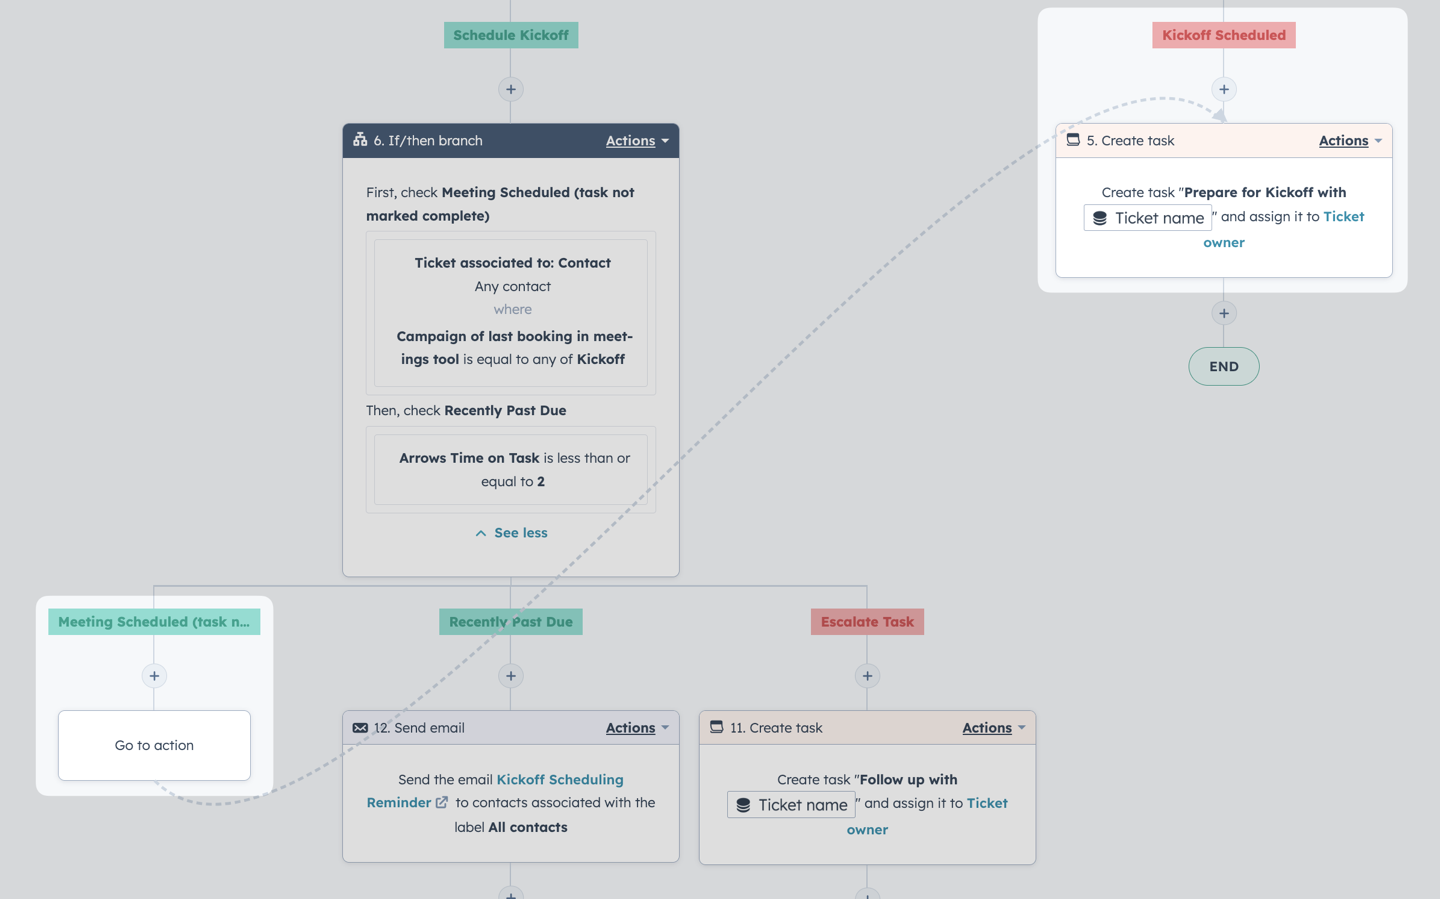Click the task icon in step 11 header
The image size is (1440, 899).
pyautogui.click(x=716, y=727)
